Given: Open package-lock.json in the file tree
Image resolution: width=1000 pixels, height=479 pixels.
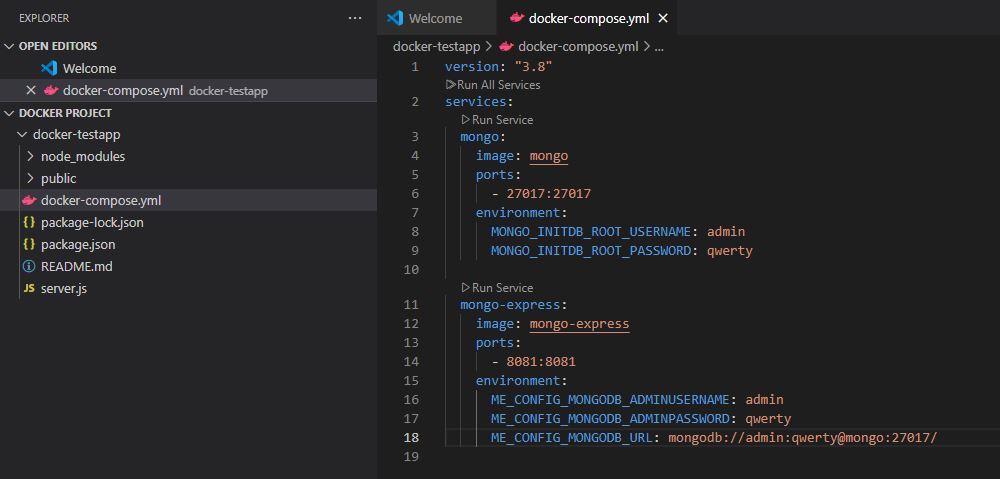Looking at the screenshot, I should pos(92,223).
